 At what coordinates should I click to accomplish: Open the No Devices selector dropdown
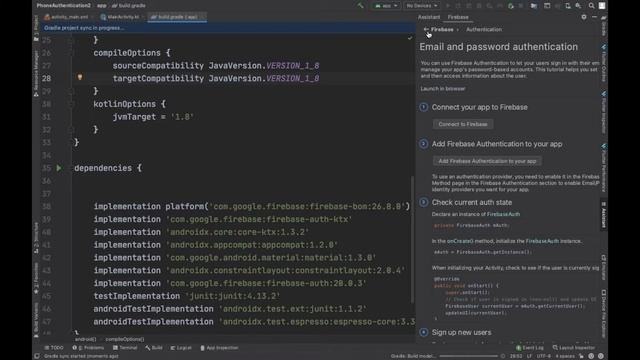coord(422,6)
